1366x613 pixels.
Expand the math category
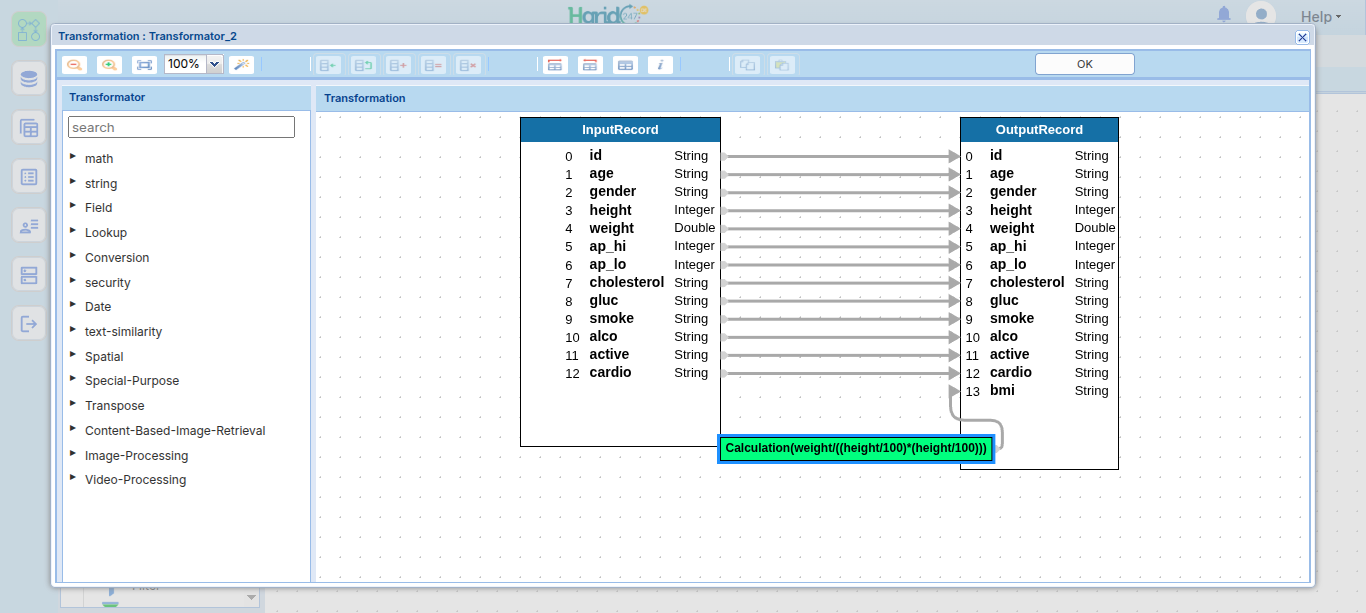point(74,157)
